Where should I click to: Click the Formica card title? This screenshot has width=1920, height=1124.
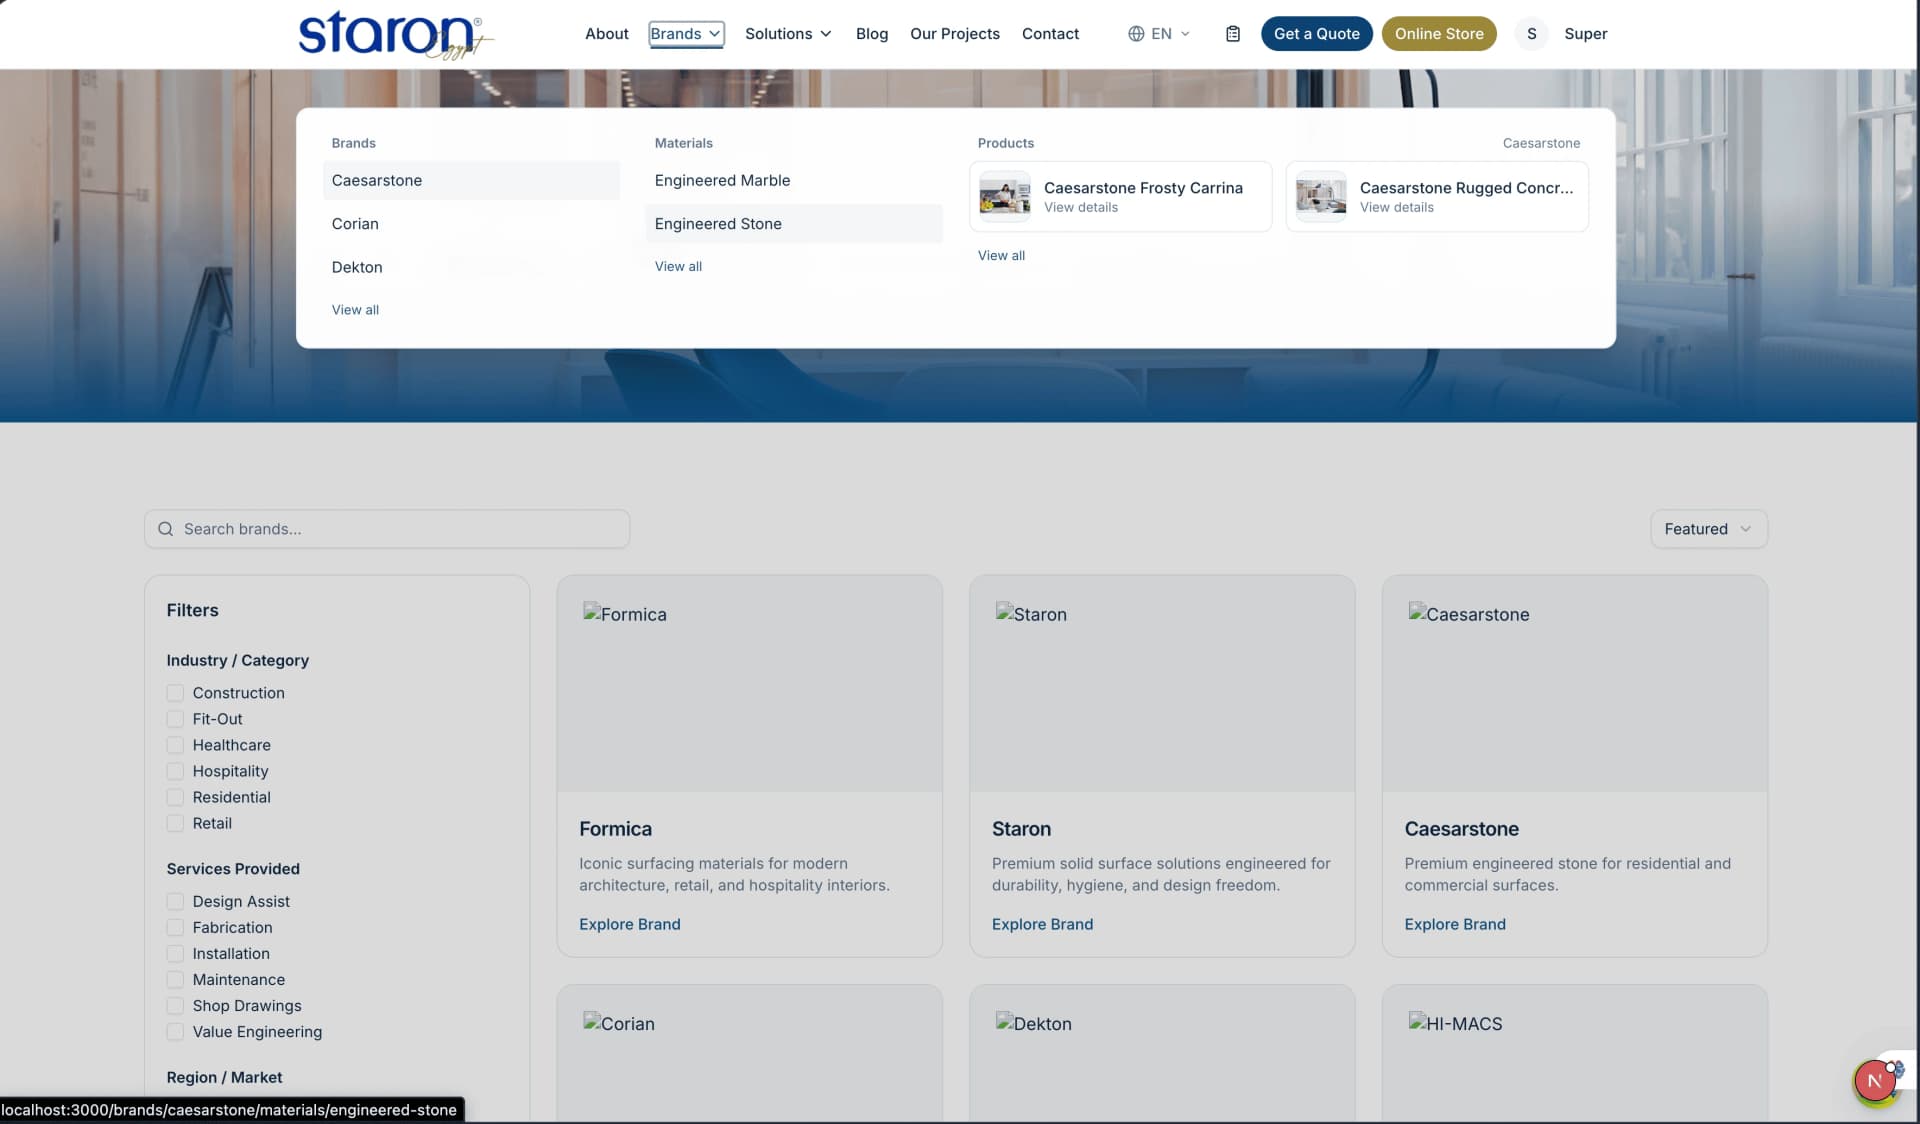(x=615, y=829)
